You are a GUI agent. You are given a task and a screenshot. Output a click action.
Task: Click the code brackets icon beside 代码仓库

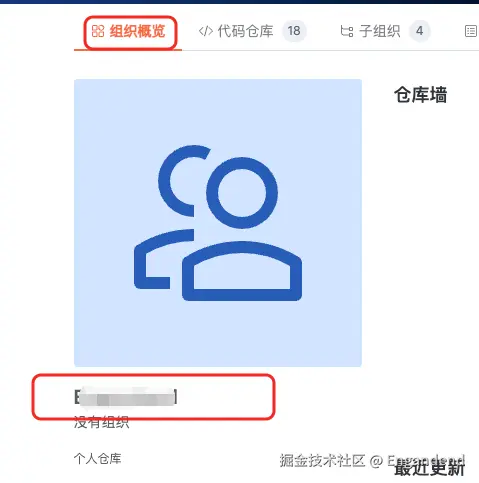[x=206, y=31]
